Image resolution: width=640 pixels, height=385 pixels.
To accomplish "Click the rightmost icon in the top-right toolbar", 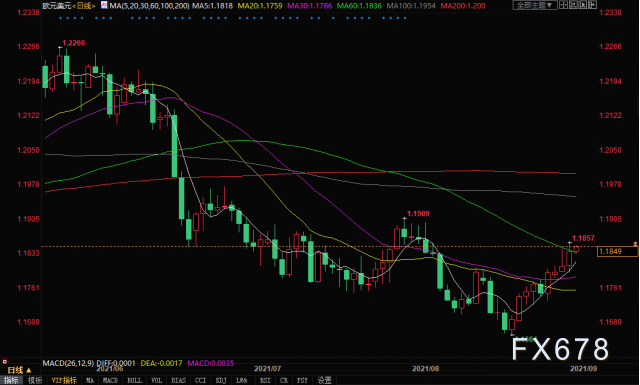I will (x=592, y=5).
